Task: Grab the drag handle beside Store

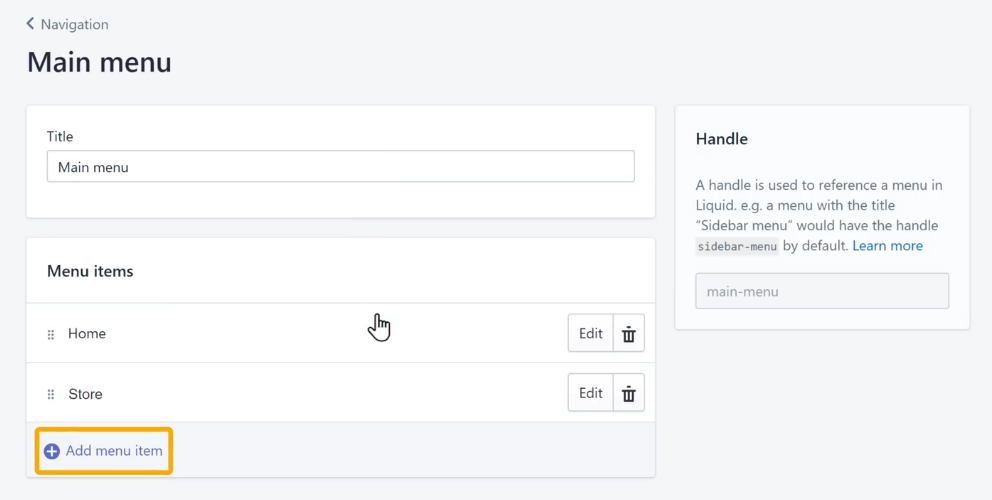Action: click(51, 394)
